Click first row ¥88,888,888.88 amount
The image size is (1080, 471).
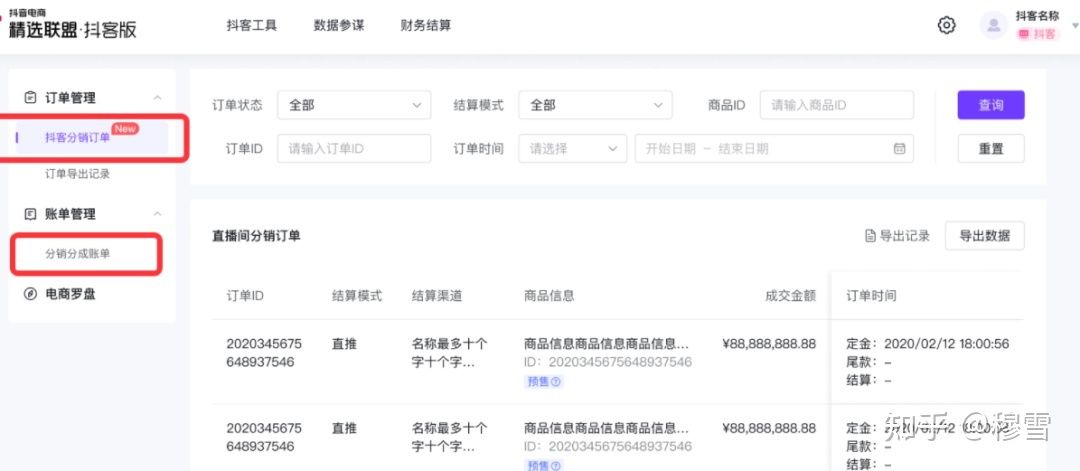[x=769, y=344]
